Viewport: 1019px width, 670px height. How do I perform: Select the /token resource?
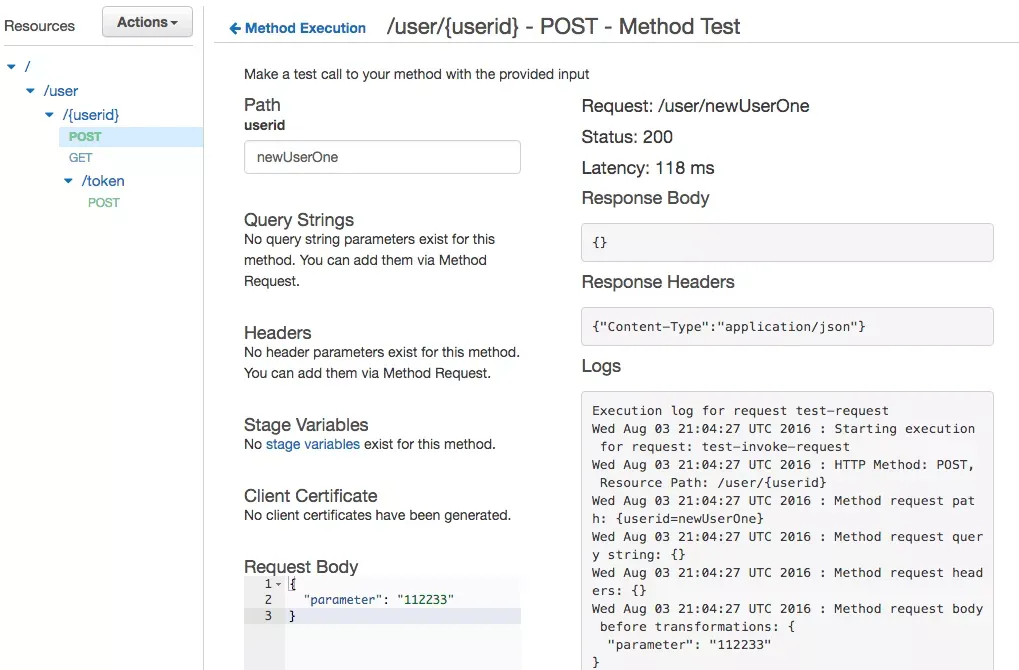[x=103, y=181]
